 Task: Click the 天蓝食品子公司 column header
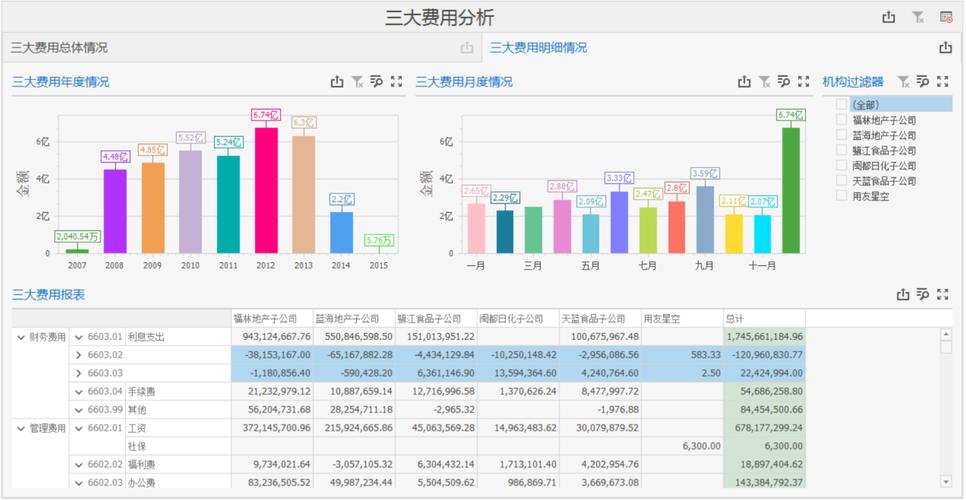[599, 319]
